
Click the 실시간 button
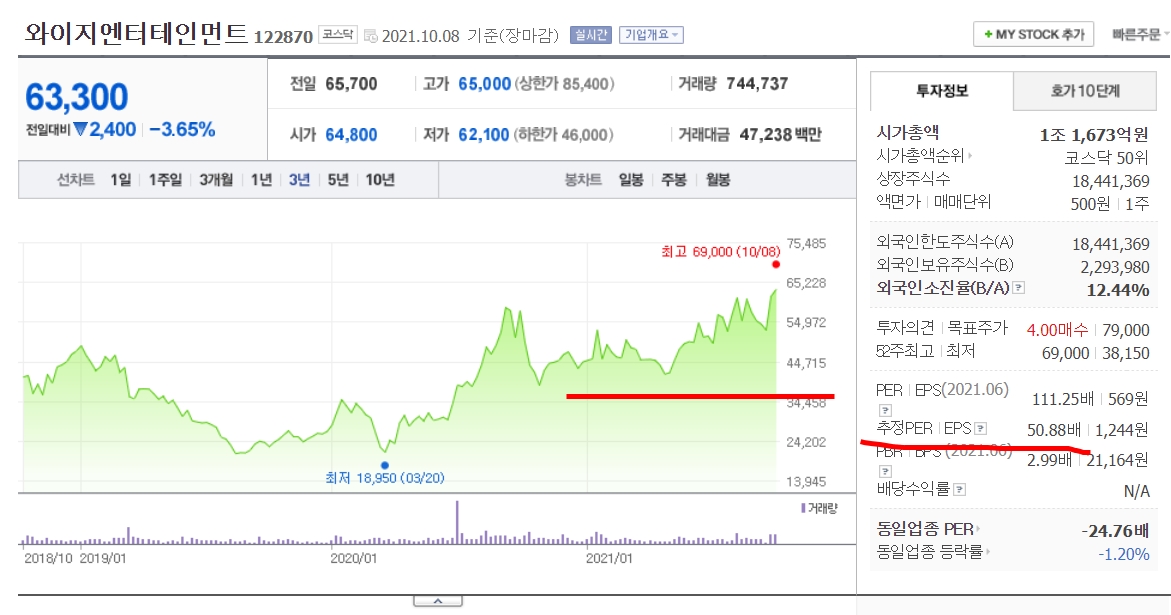coord(591,35)
